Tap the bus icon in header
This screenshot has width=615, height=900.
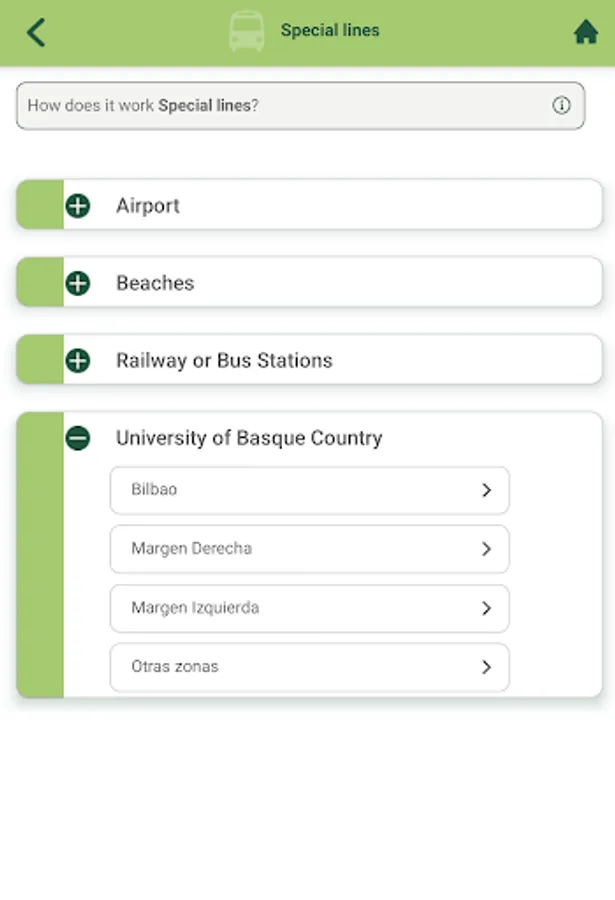(x=247, y=31)
